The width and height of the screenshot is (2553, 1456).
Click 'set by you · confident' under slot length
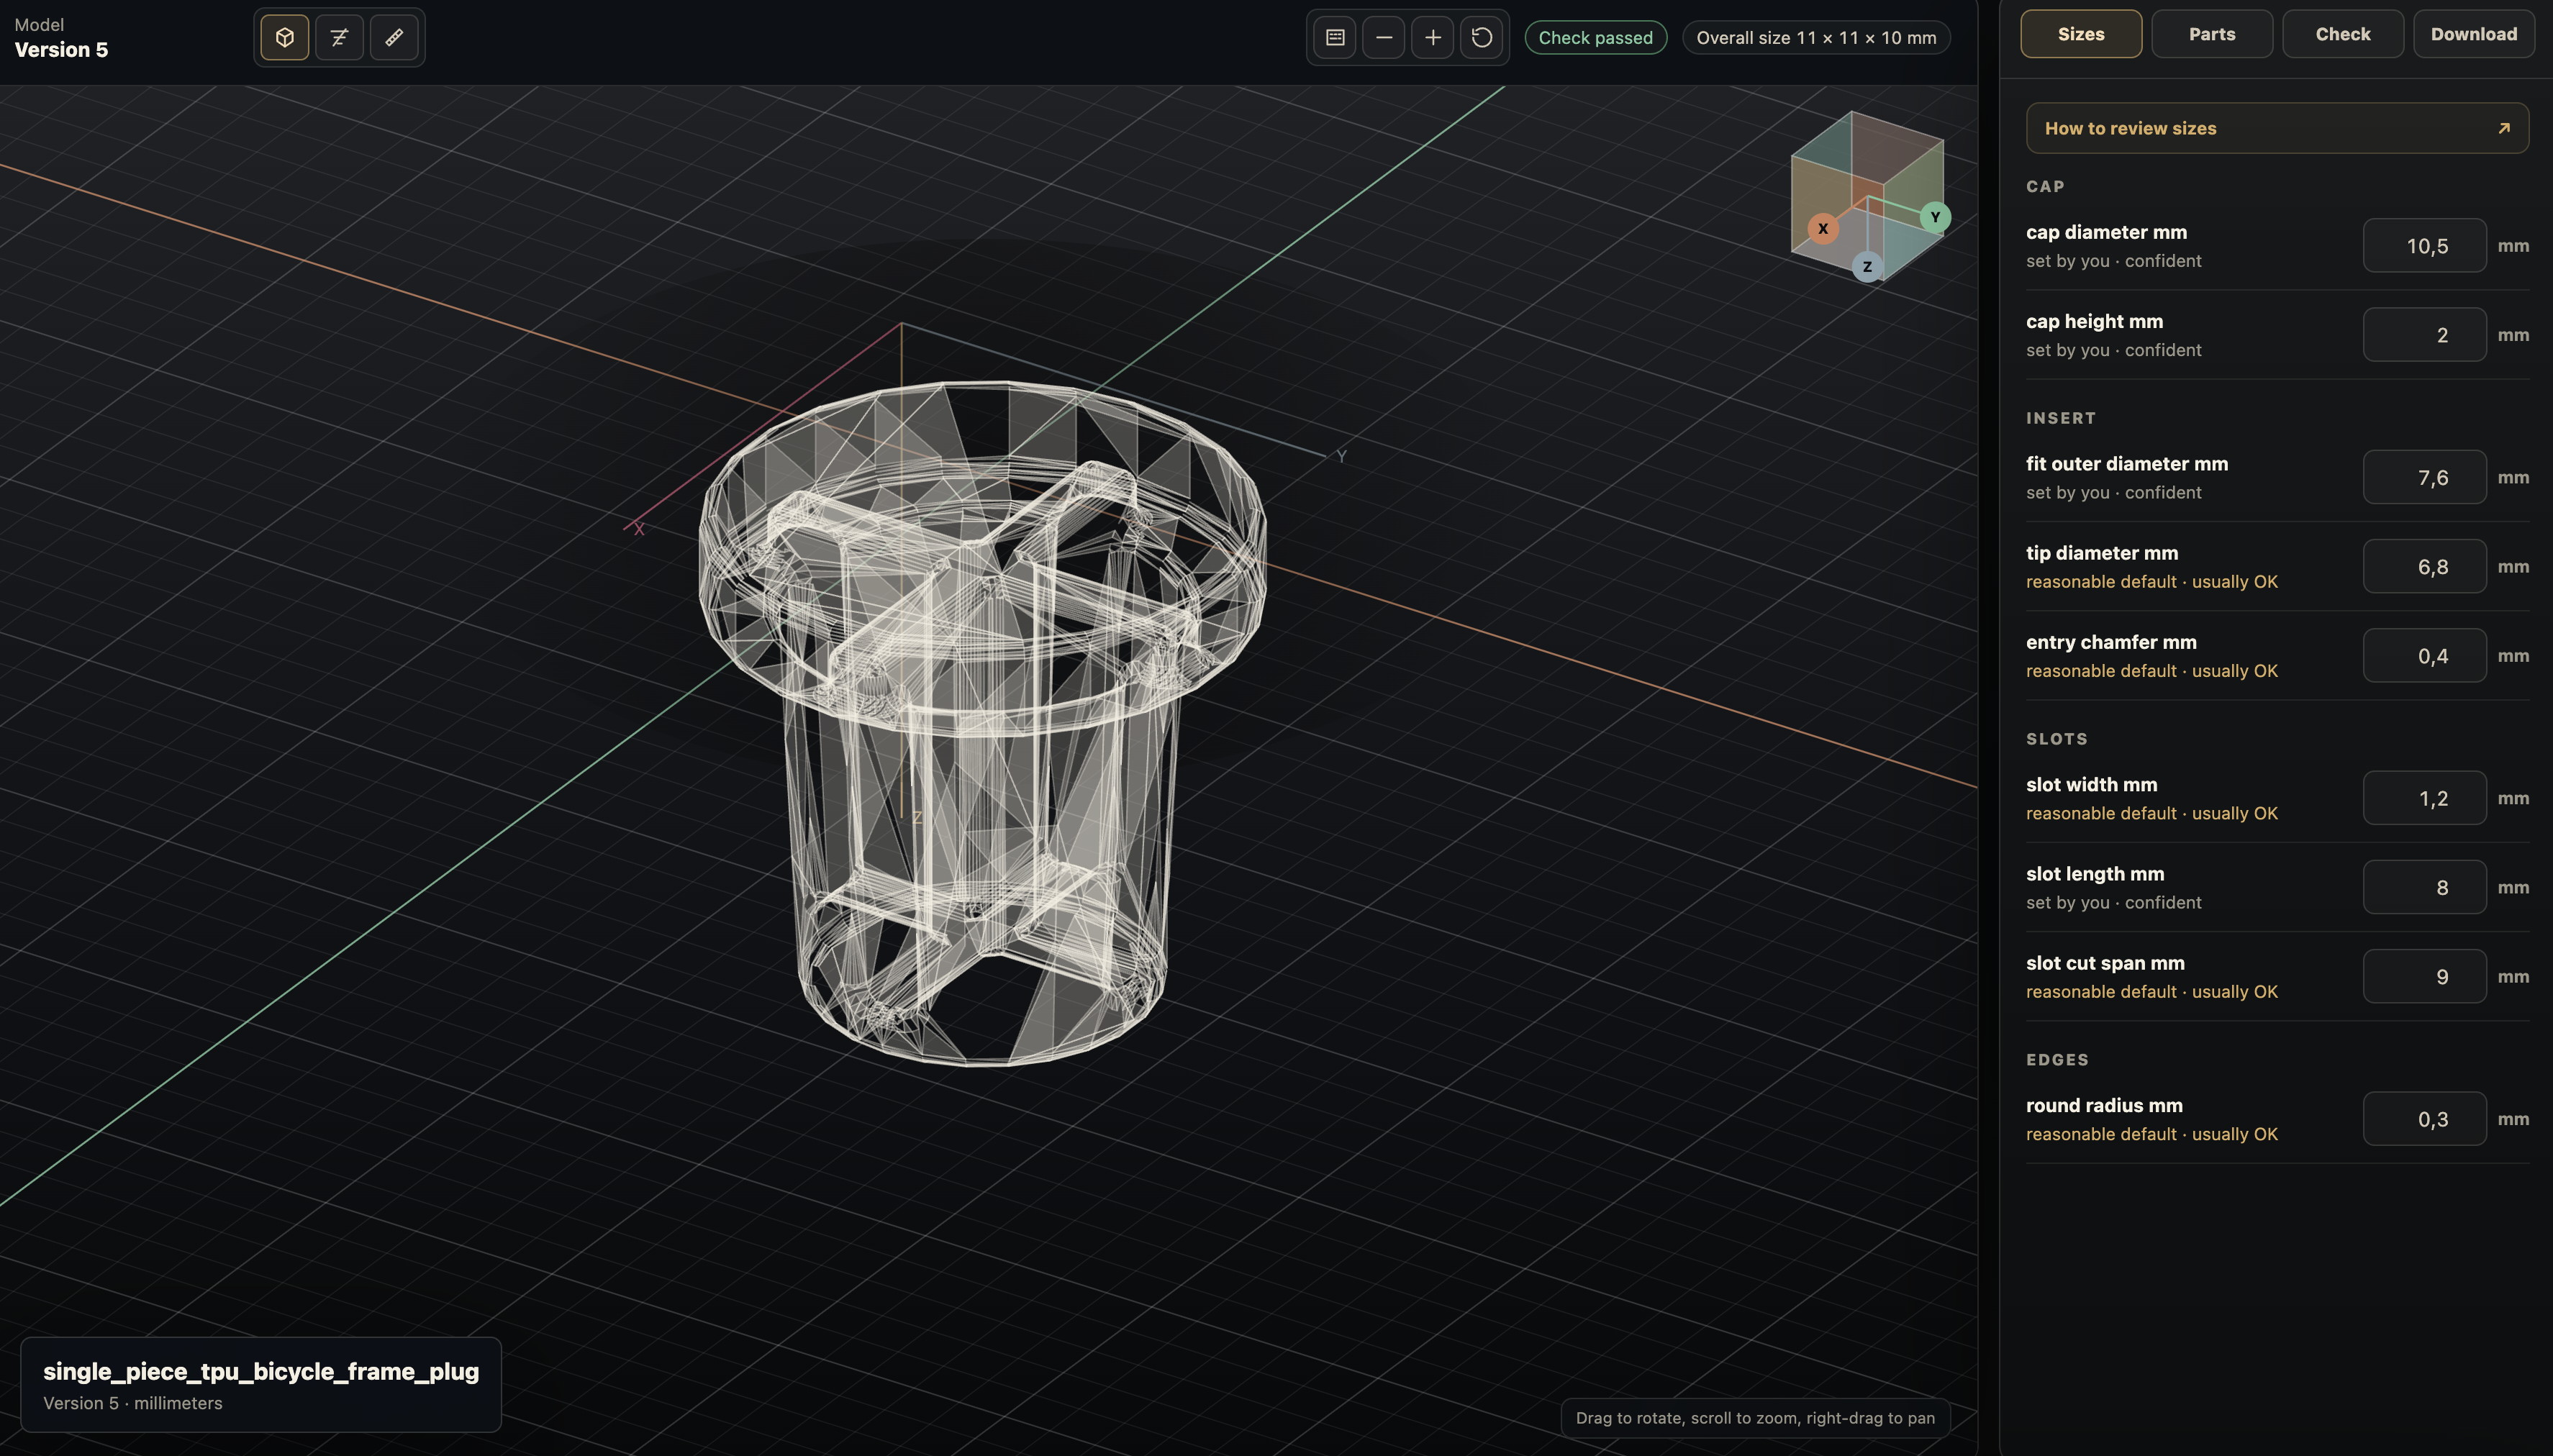(x=2114, y=902)
